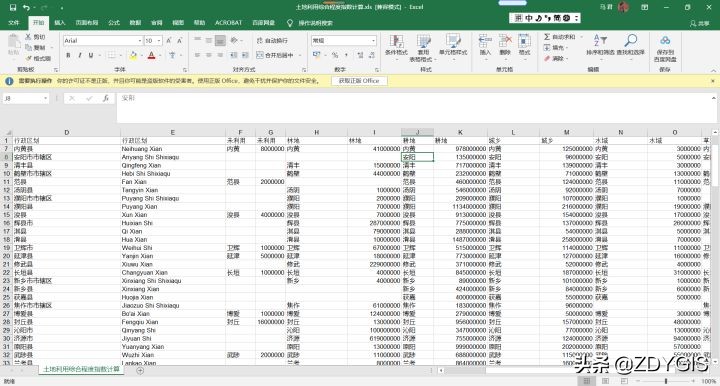This screenshot has width=720, height=386.
Task: Insert cells using the Insert icon
Action: pyautogui.click(x=485, y=45)
